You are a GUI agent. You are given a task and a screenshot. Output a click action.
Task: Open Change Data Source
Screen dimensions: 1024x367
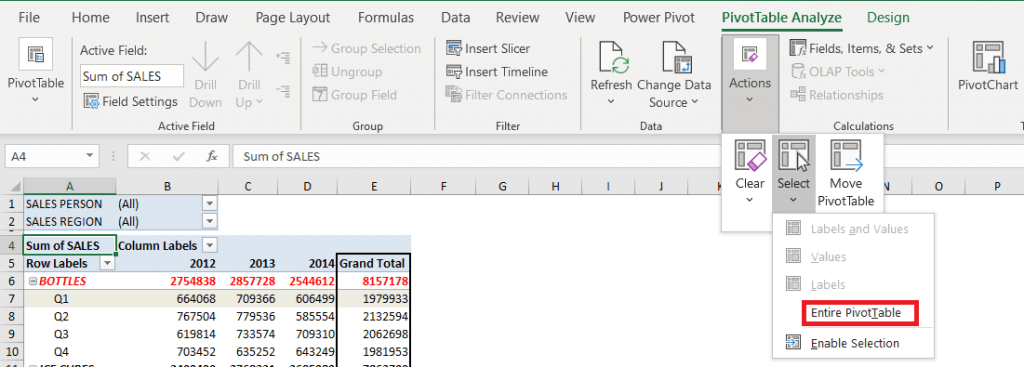(x=674, y=74)
